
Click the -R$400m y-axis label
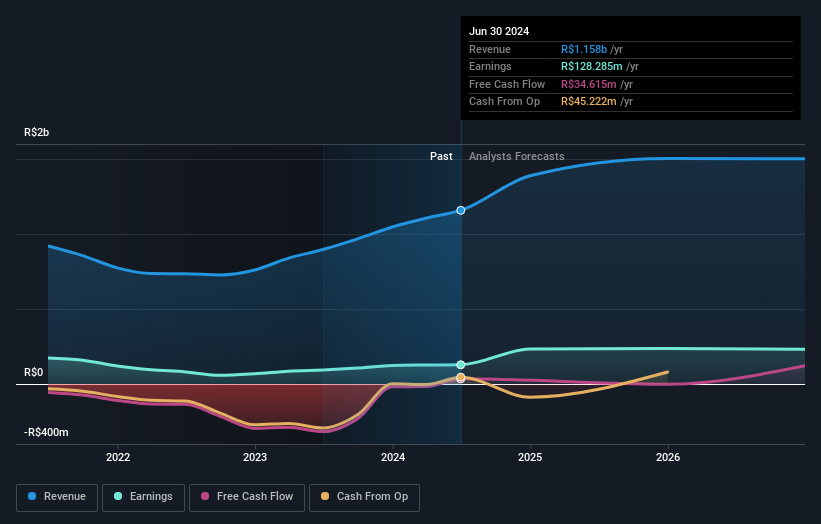click(x=46, y=432)
